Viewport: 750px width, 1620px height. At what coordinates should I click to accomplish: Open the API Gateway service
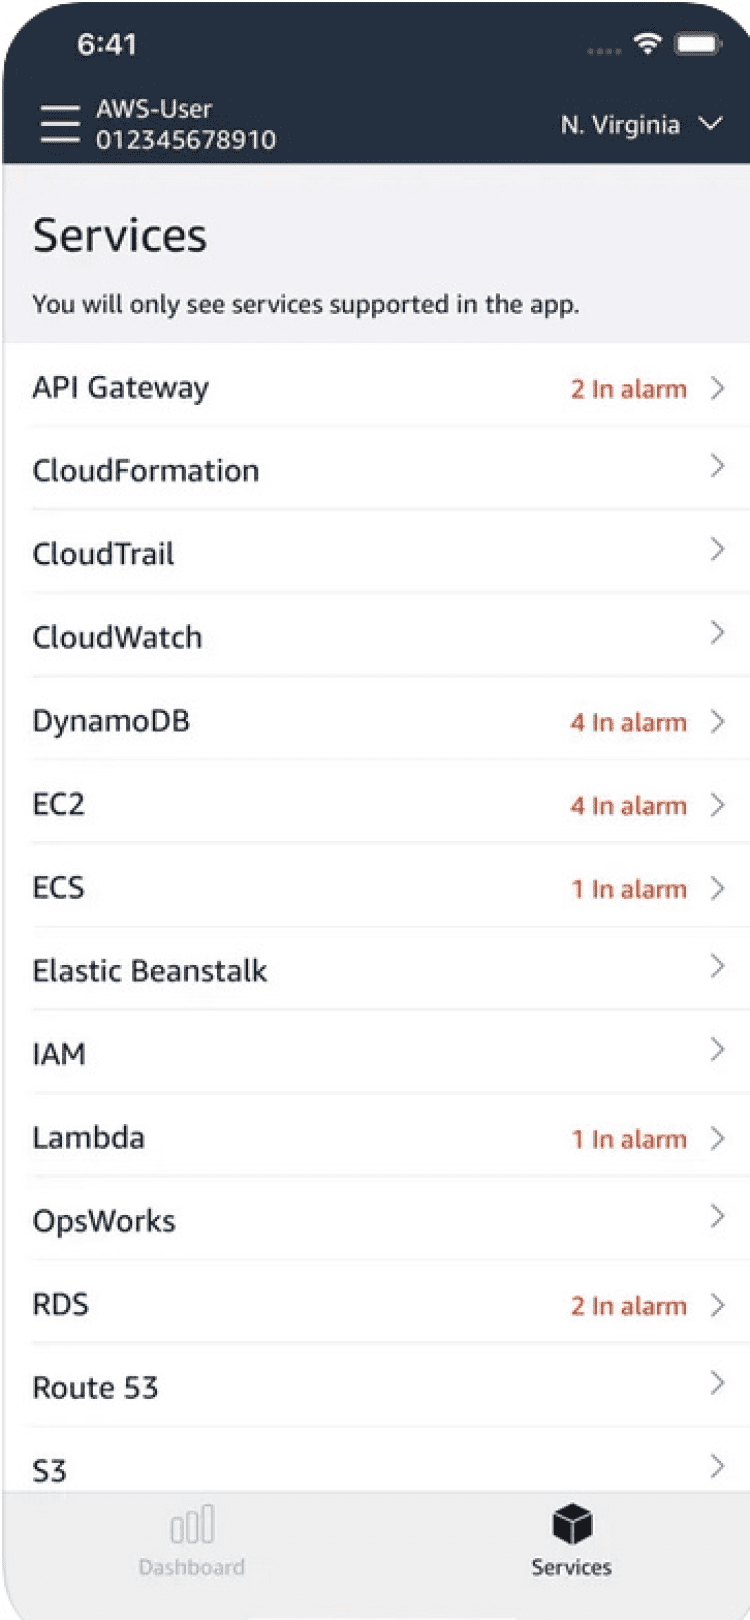[x=121, y=388]
